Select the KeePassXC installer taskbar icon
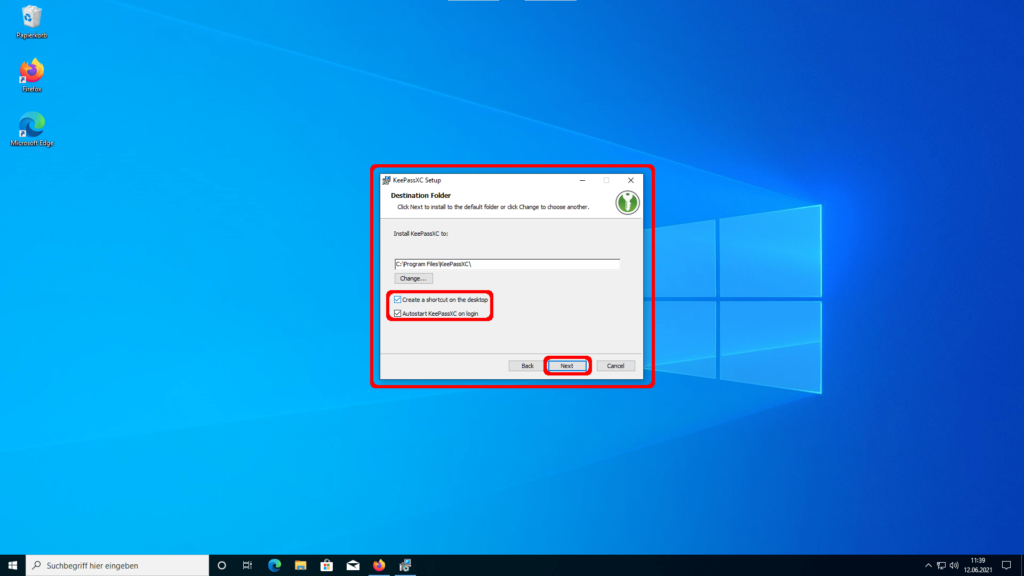 coord(405,566)
